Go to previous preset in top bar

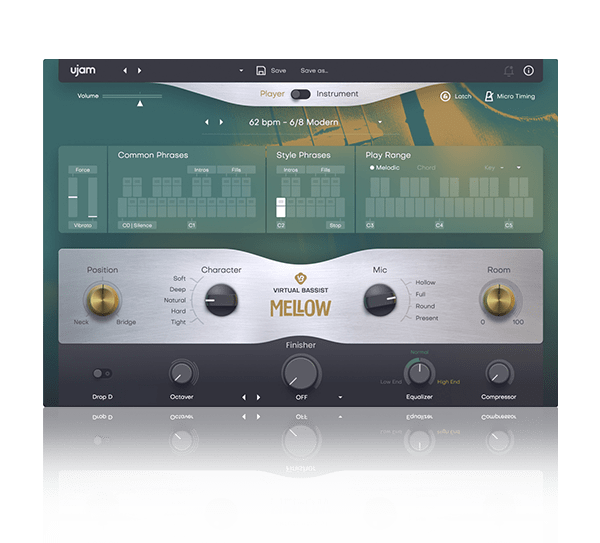point(125,70)
